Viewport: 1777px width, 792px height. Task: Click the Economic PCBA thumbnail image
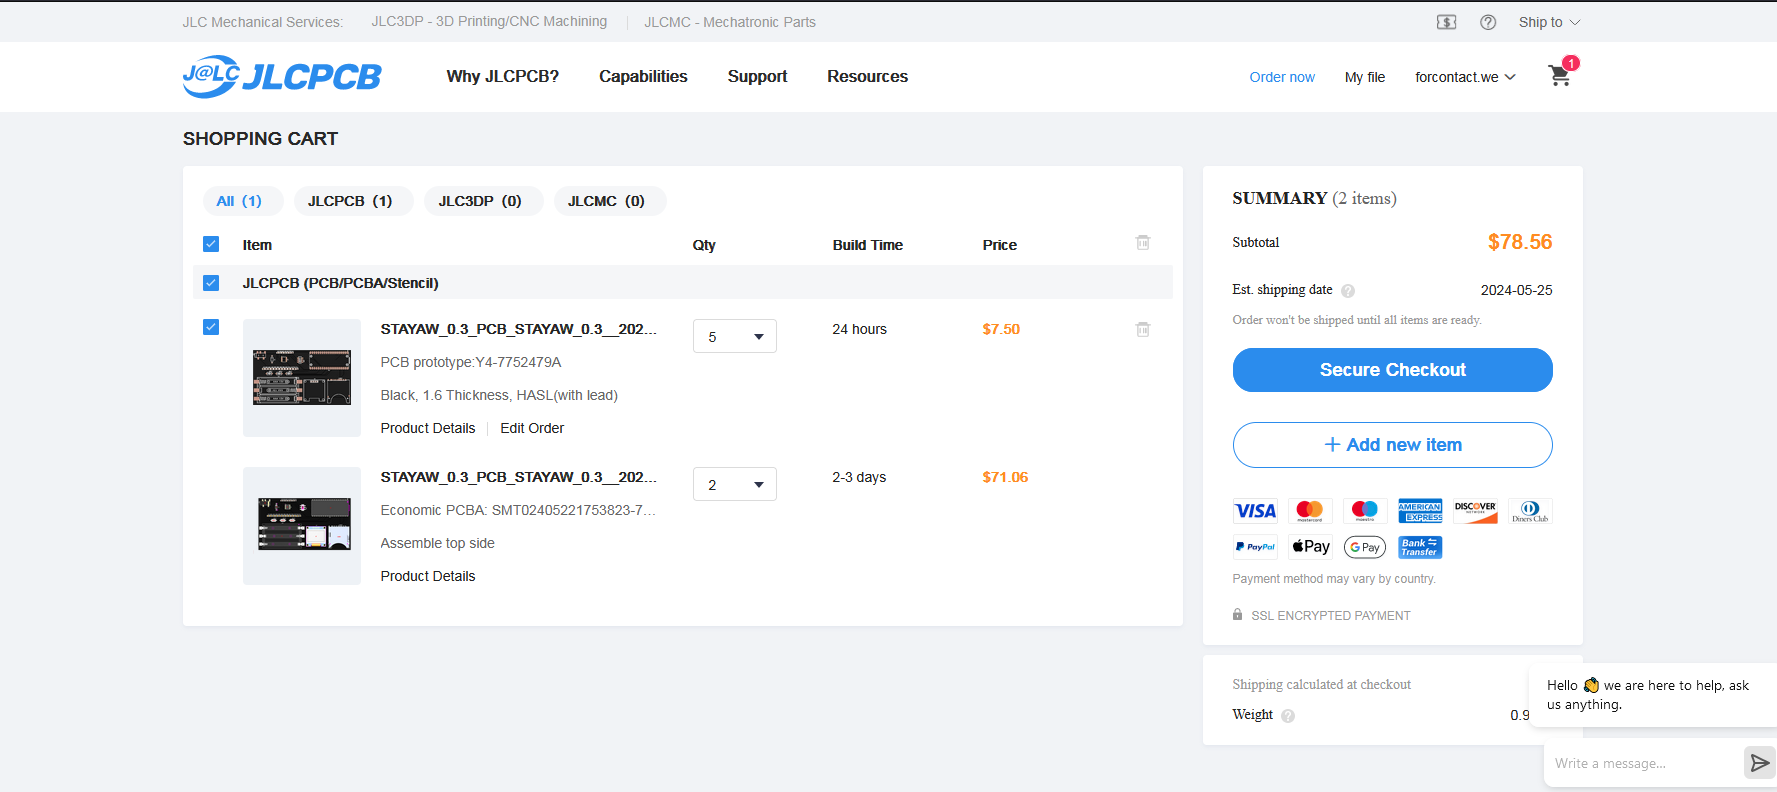(x=302, y=526)
